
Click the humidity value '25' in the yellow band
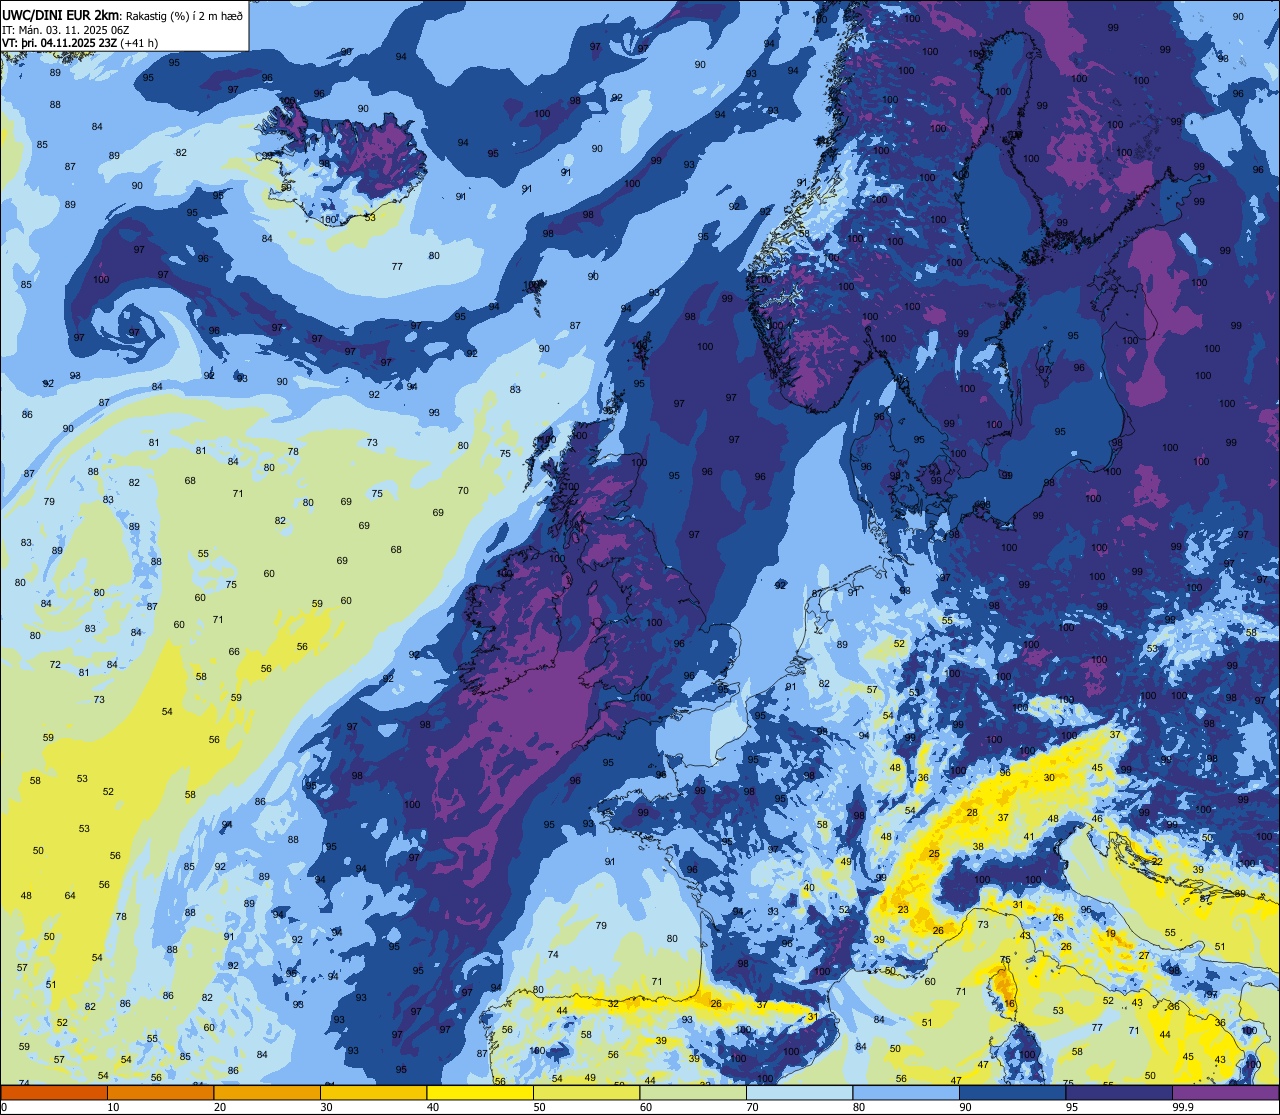pyautogui.click(x=934, y=853)
